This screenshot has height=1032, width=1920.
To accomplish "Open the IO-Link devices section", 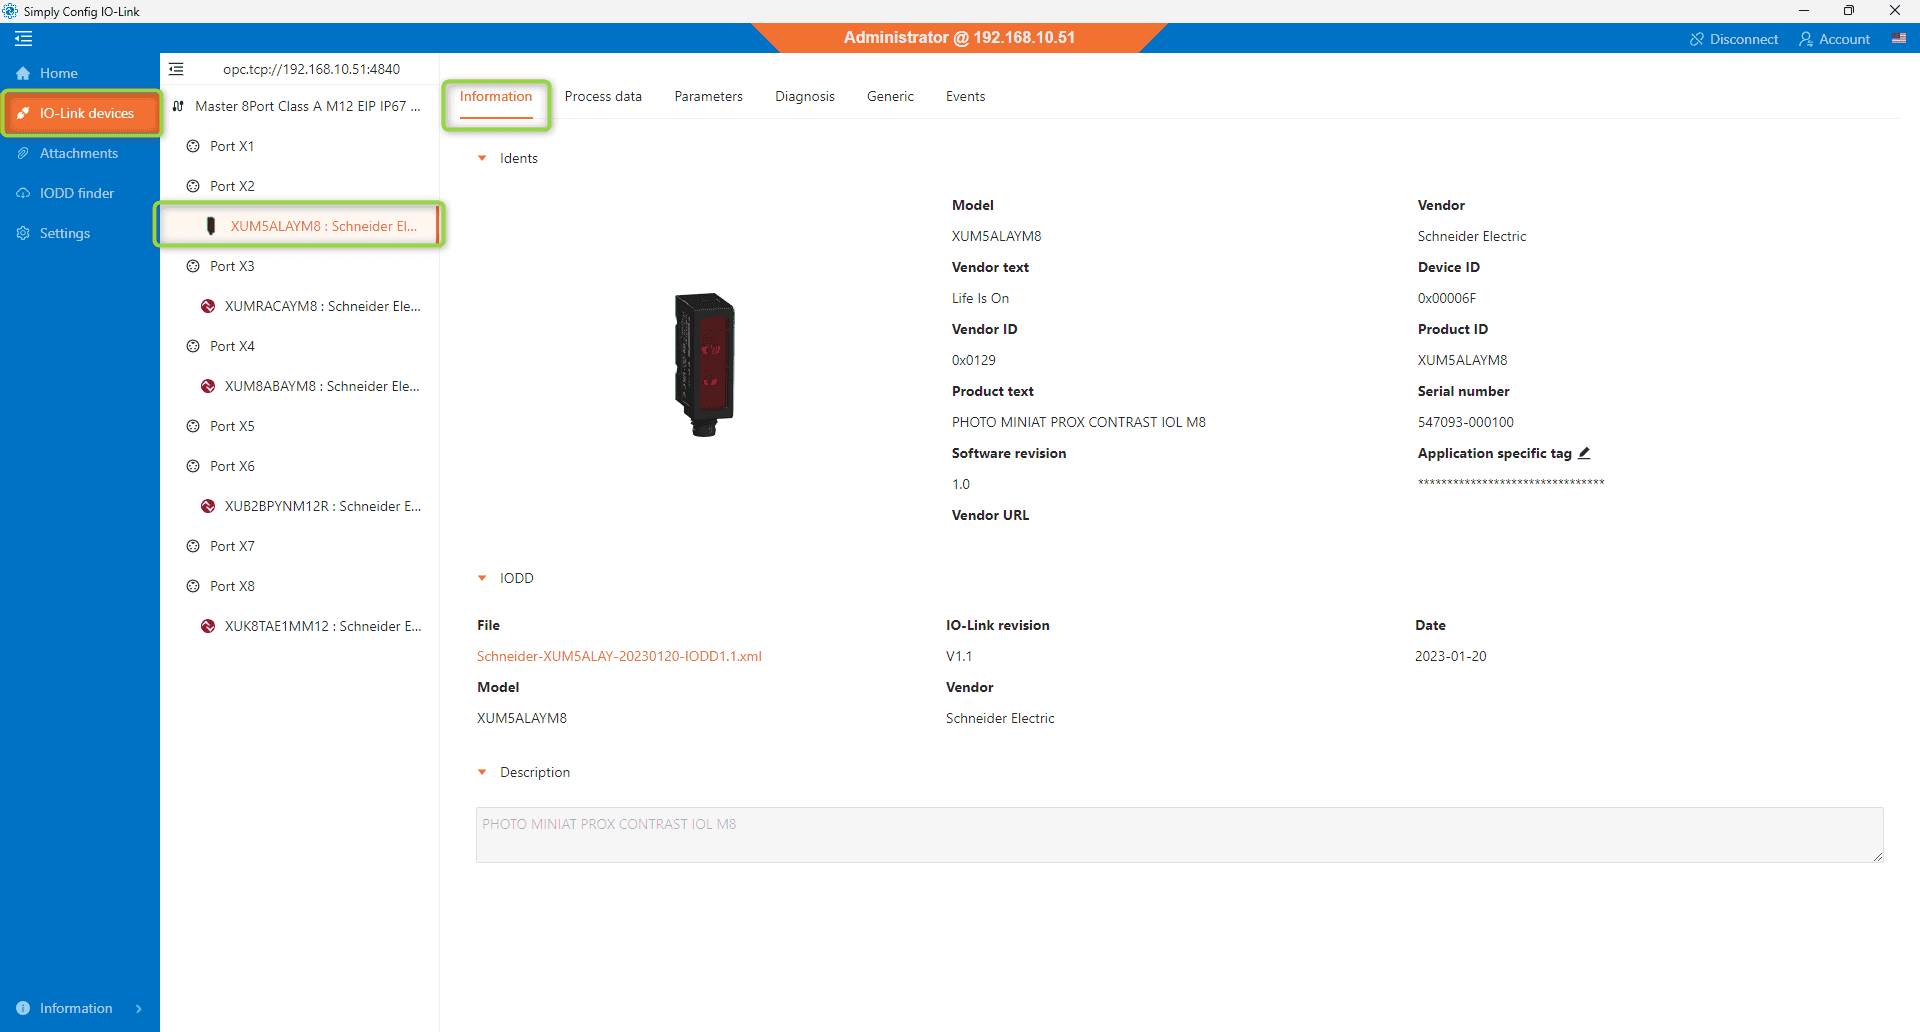I will pos(80,113).
